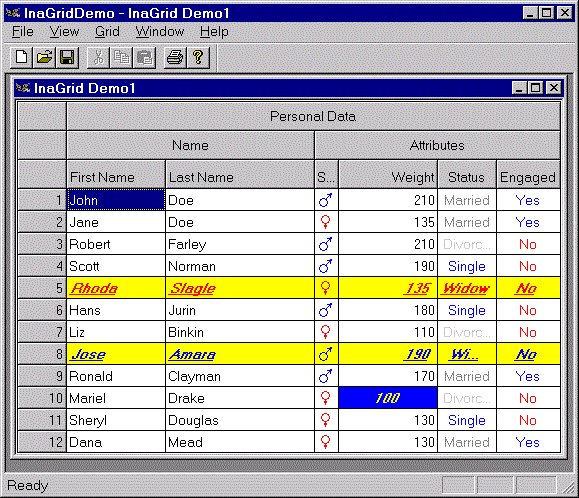Click the female symbol in Rhoda's row
Screen dimensions: 579x498
point(325,288)
